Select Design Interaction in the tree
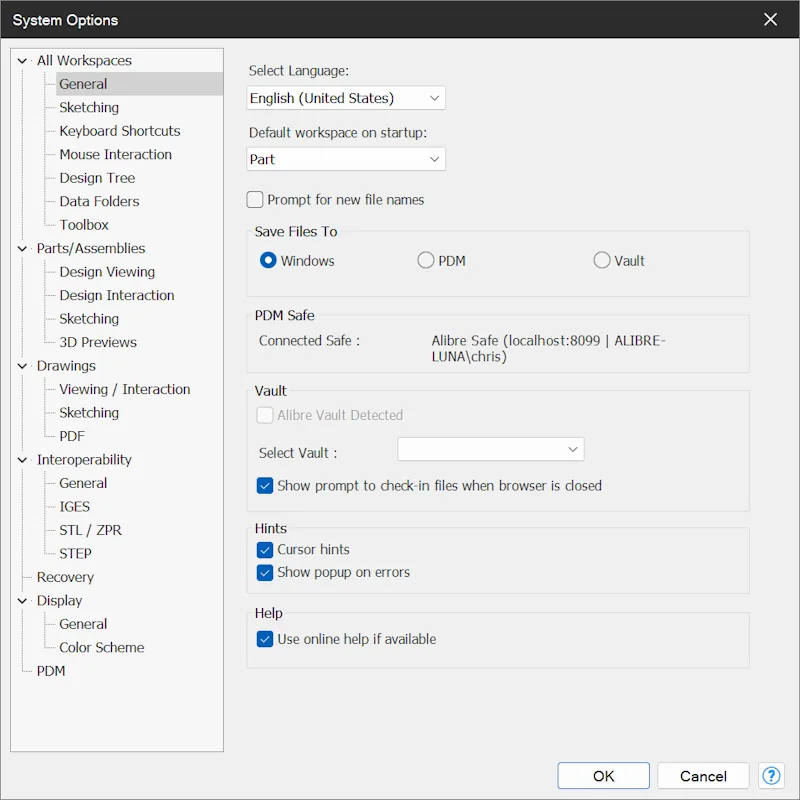Image resolution: width=800 pixels, height=800 pixels. [117, 295]
